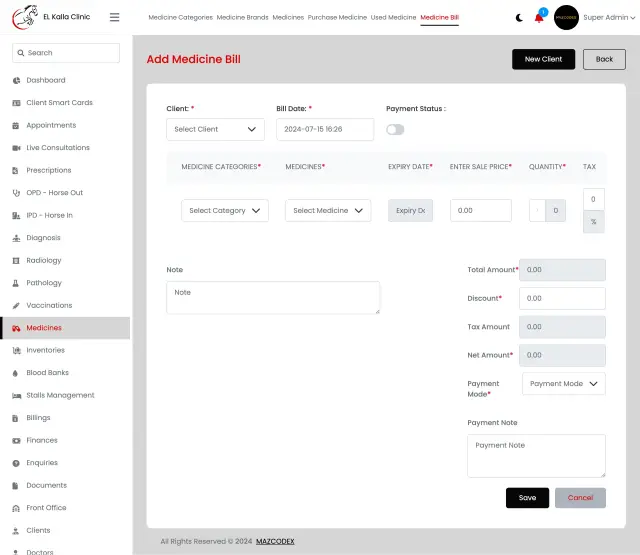Click the Client Smart Cards icon
This screenshot has width=640, height=555.
click(x=16, y=103)
